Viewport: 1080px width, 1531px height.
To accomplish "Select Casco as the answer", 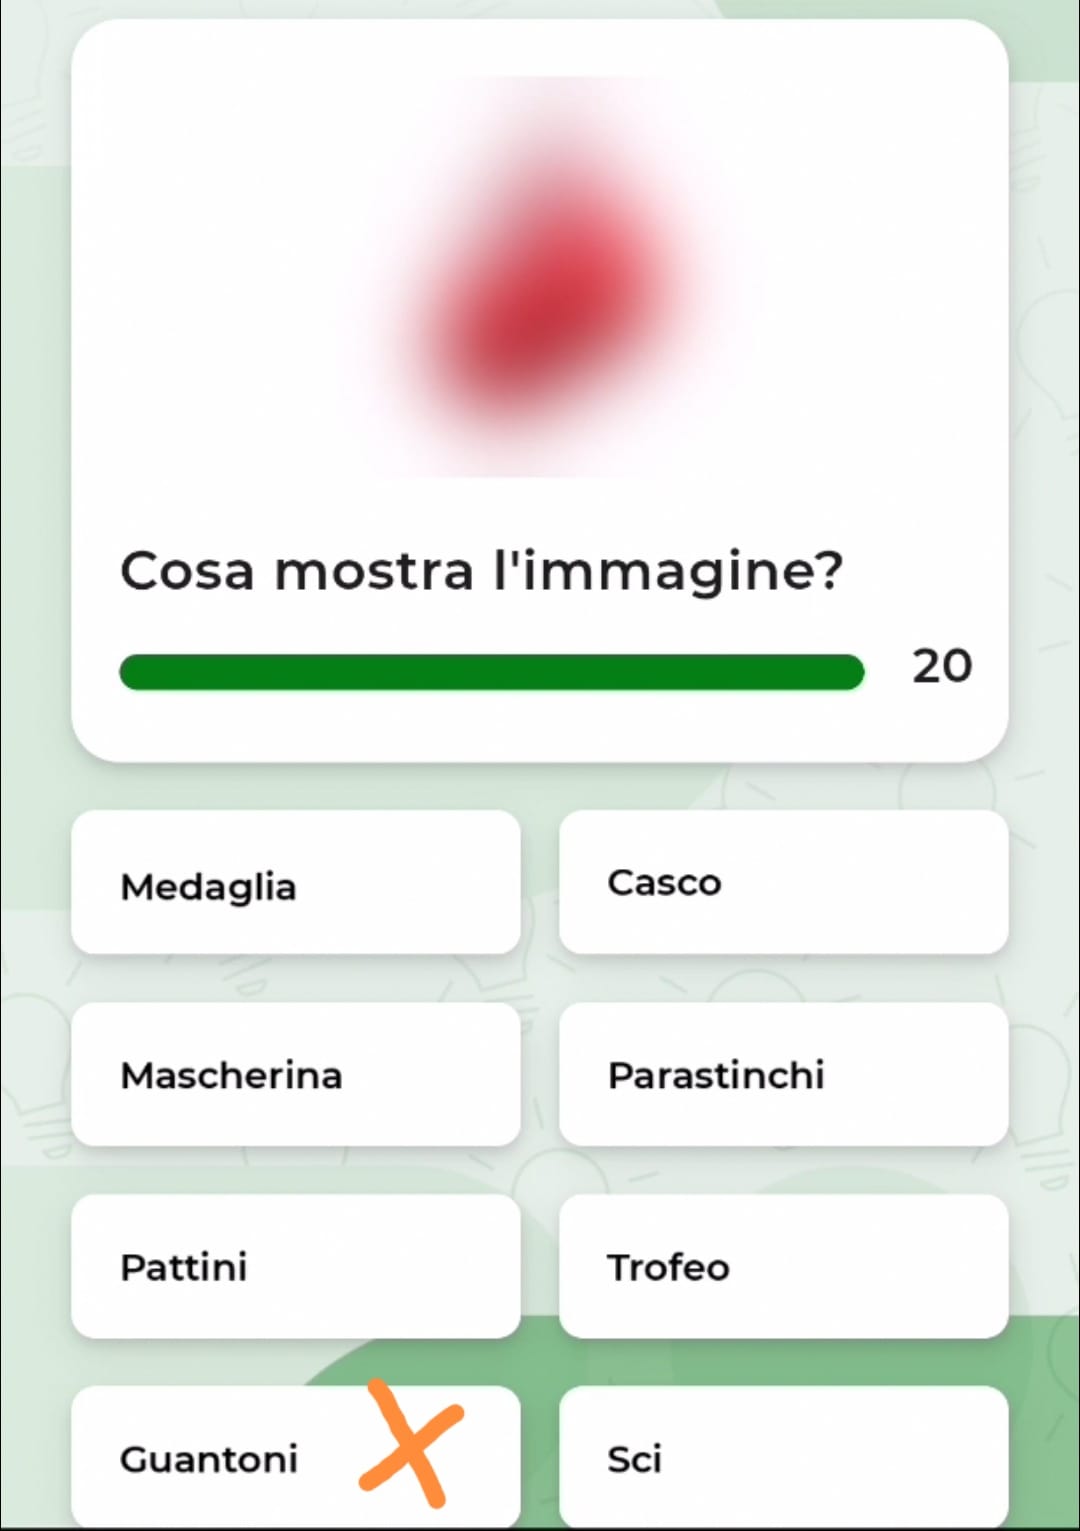I will [783, 882].
